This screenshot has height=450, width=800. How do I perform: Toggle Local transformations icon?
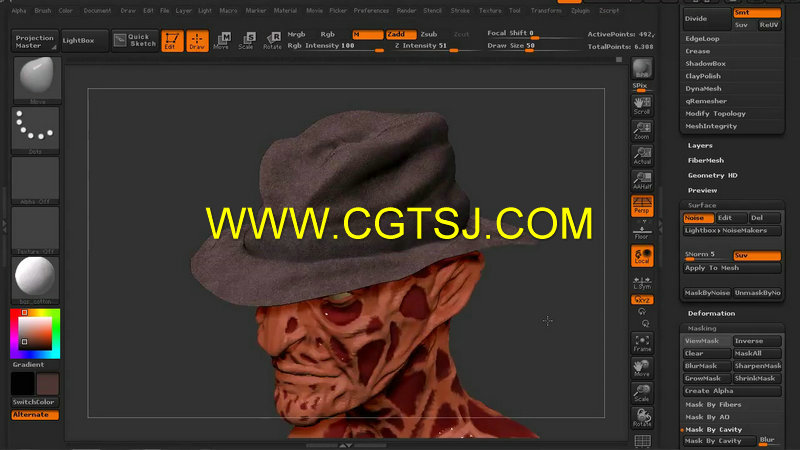click(642, 256)
